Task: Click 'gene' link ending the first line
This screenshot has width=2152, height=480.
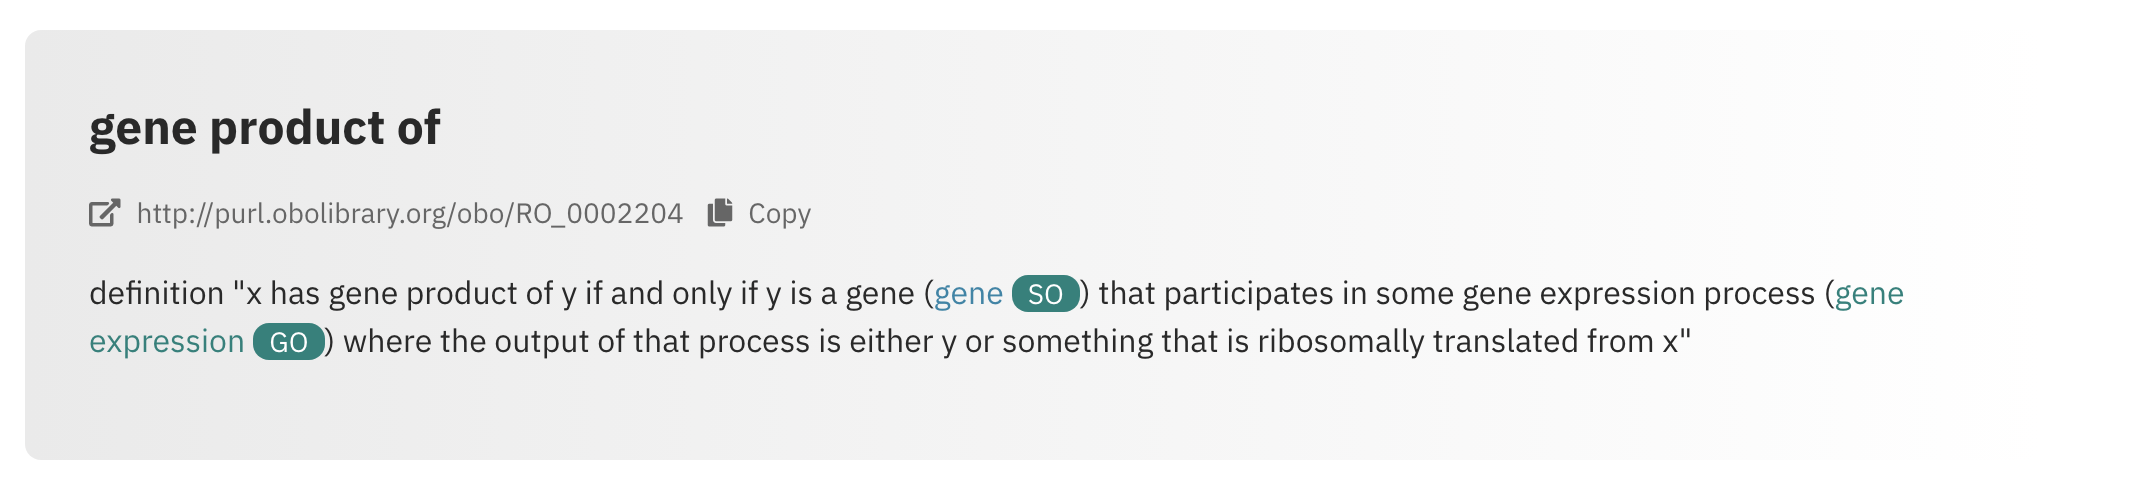Action: coord(1869,294)
